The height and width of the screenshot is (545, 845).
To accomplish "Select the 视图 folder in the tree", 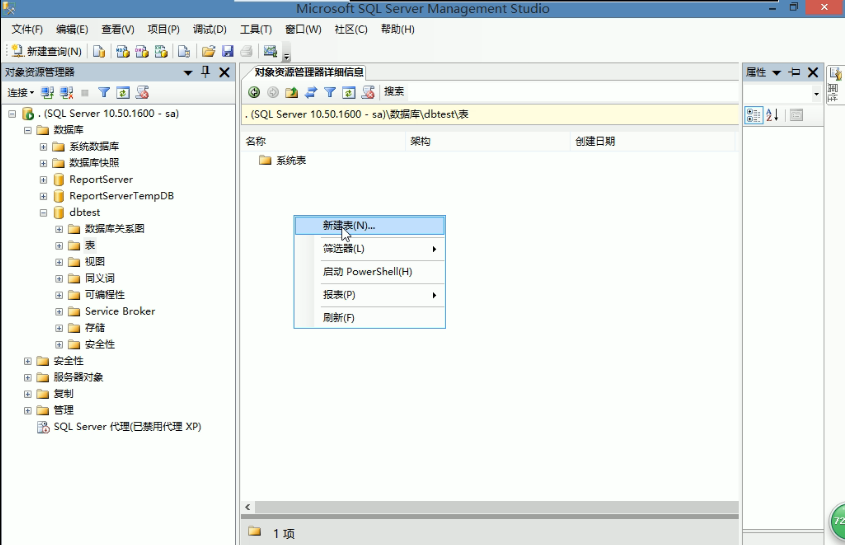I will click(95, 261).
